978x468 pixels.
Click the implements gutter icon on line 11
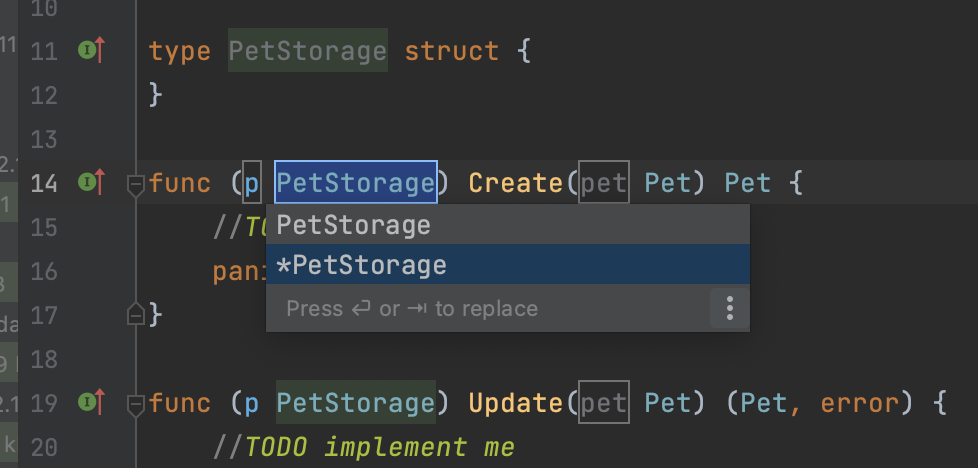point(91,50)
